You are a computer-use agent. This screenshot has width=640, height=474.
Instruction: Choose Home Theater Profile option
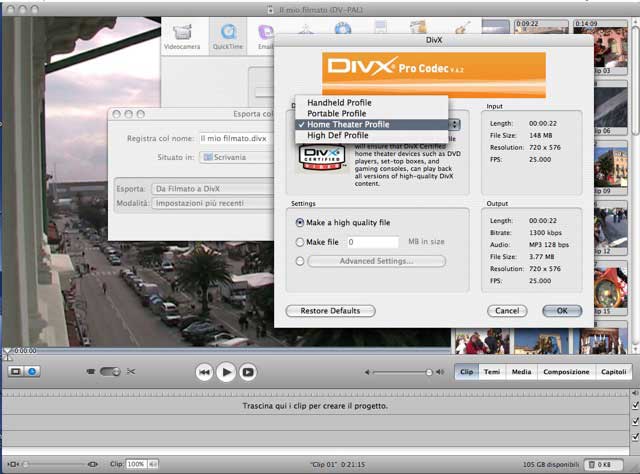click(371, 125)
